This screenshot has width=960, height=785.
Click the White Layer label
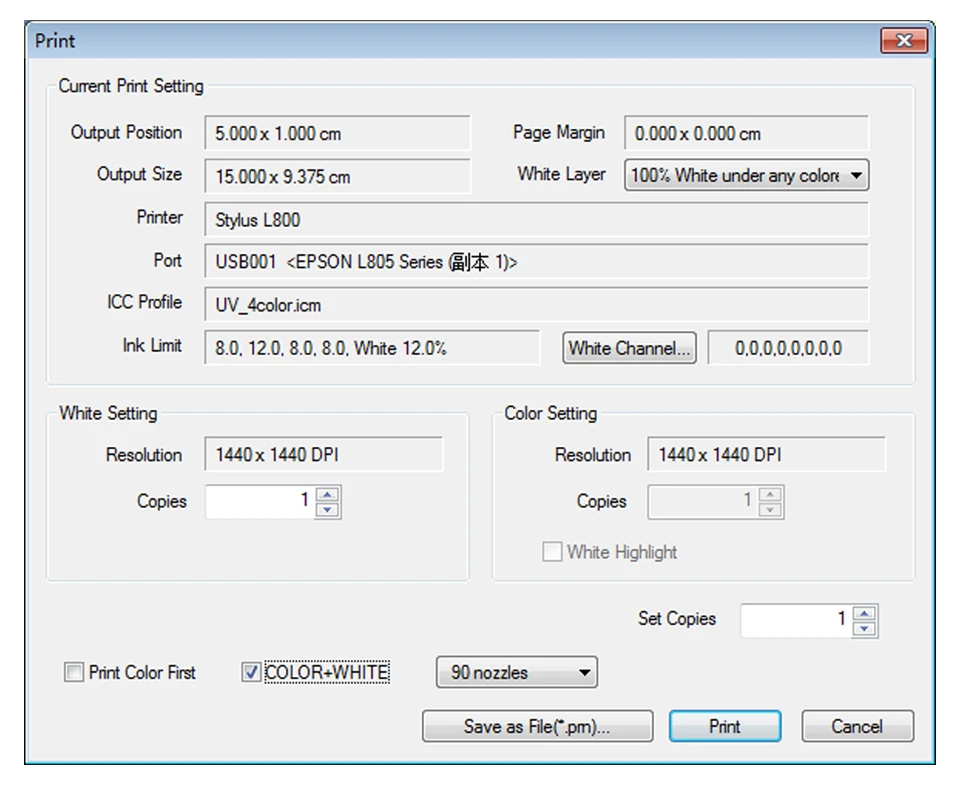(561, 175)
